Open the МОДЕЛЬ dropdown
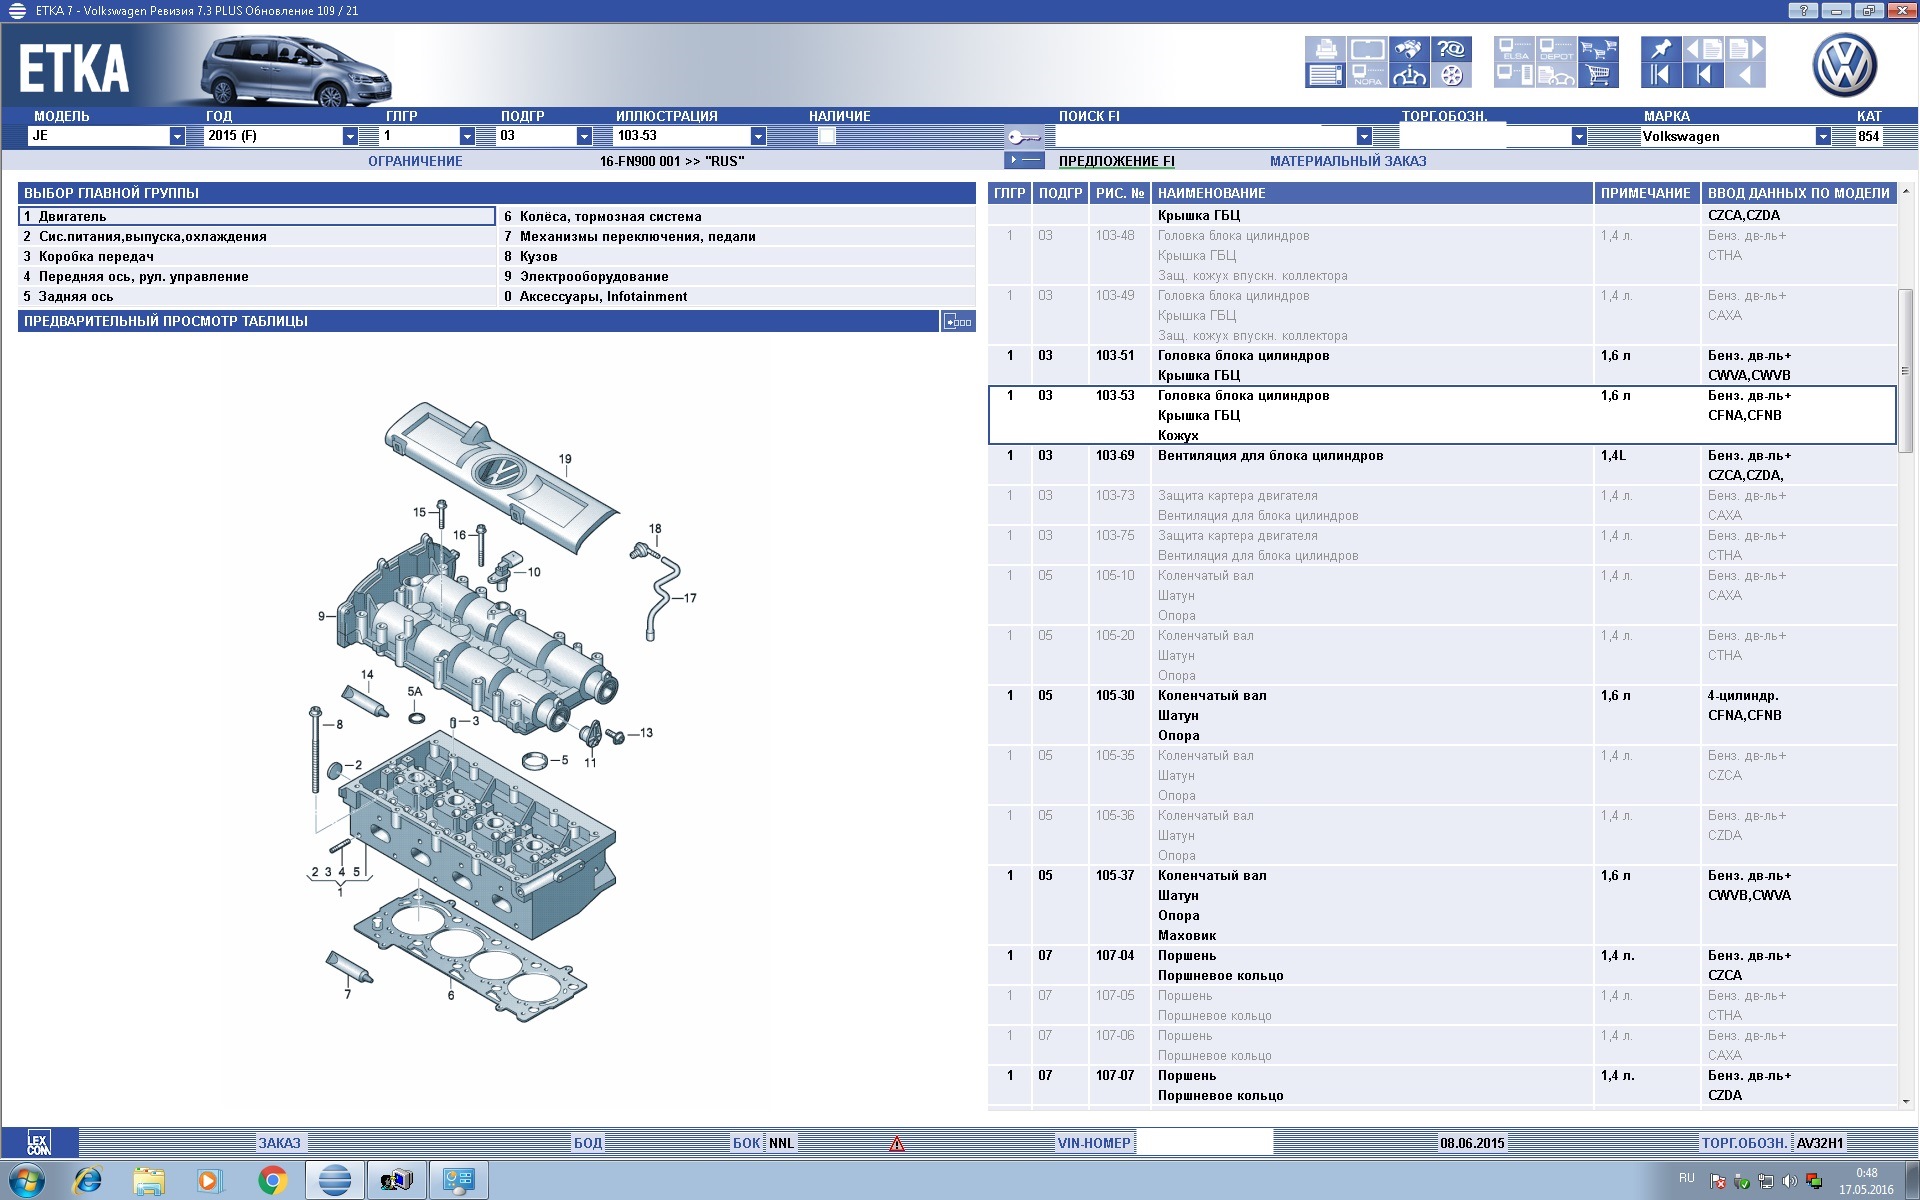Screen dimensions: 1920x1200 tap(177, 136)
